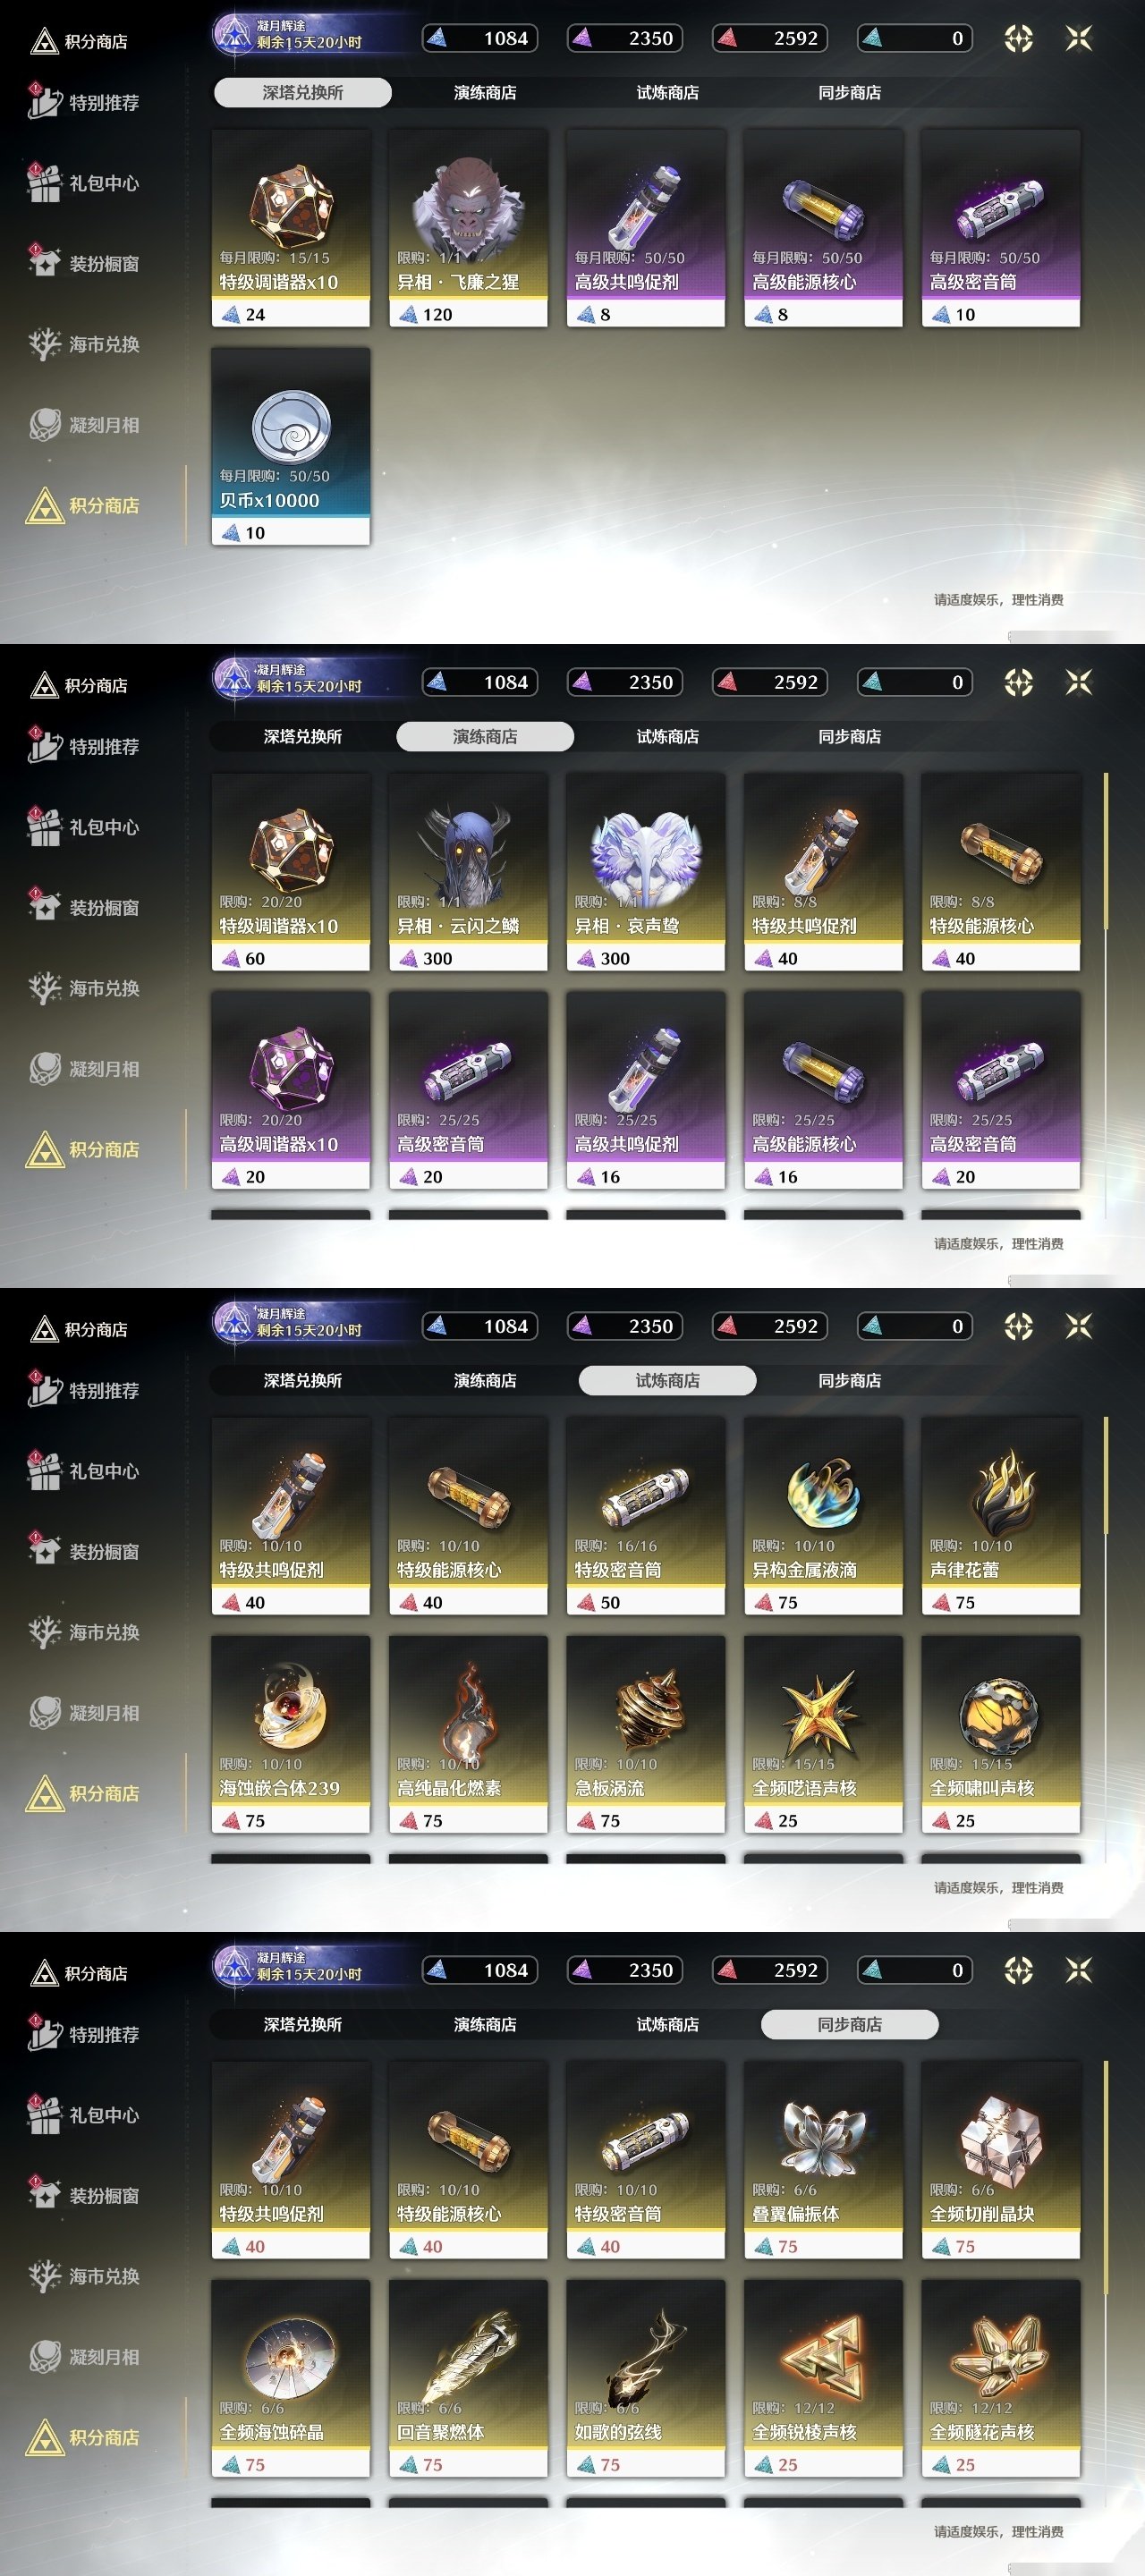The image size is (1145, 2576).
Task: Choose the 声律花蕾 flame bud item
Action: pos(1001,1516)
